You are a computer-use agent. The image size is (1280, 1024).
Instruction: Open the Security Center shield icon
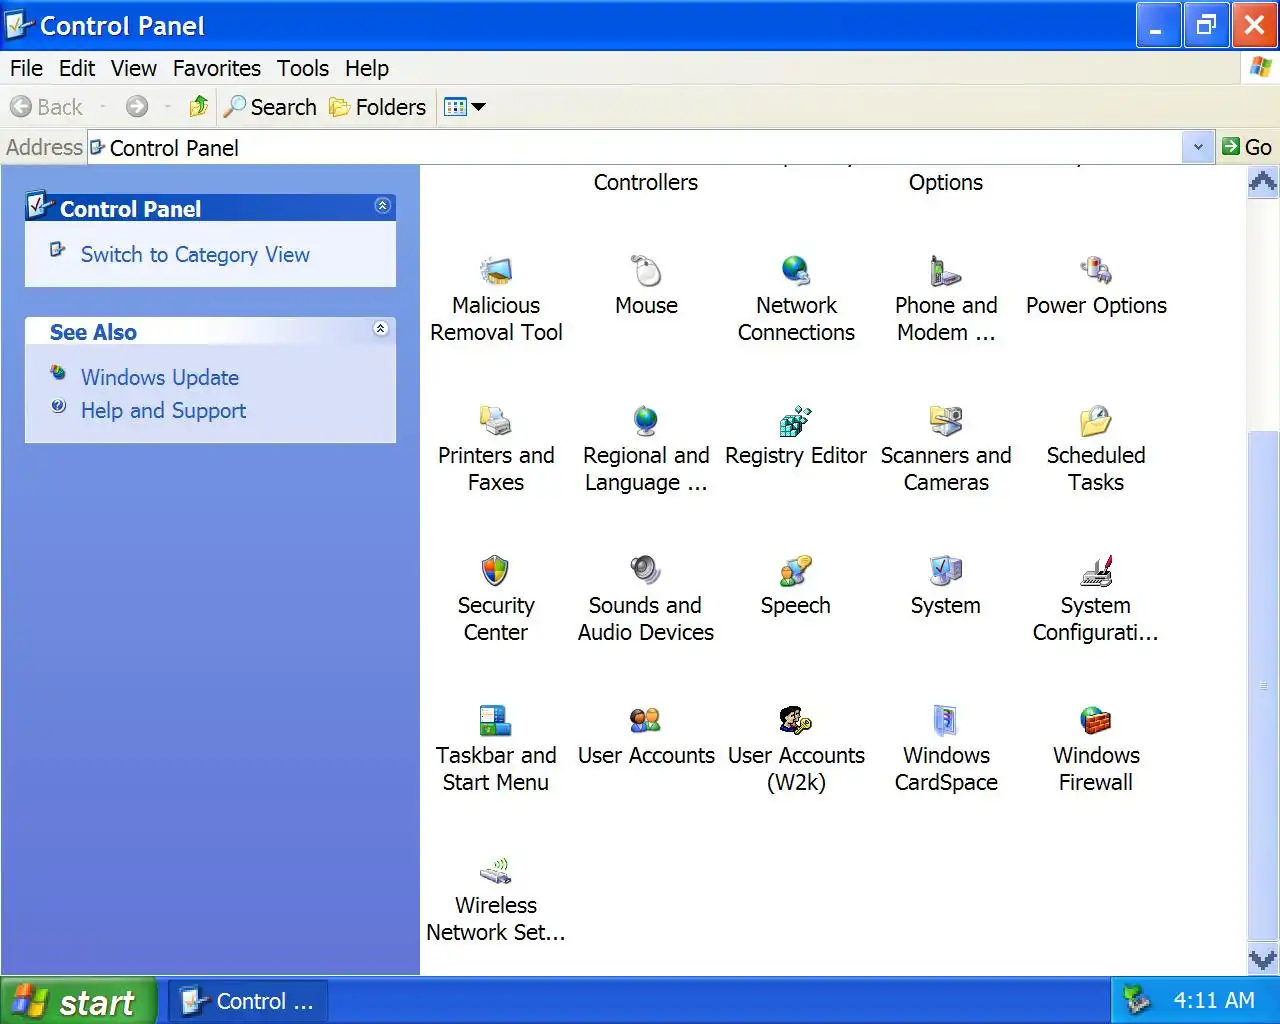496,571
